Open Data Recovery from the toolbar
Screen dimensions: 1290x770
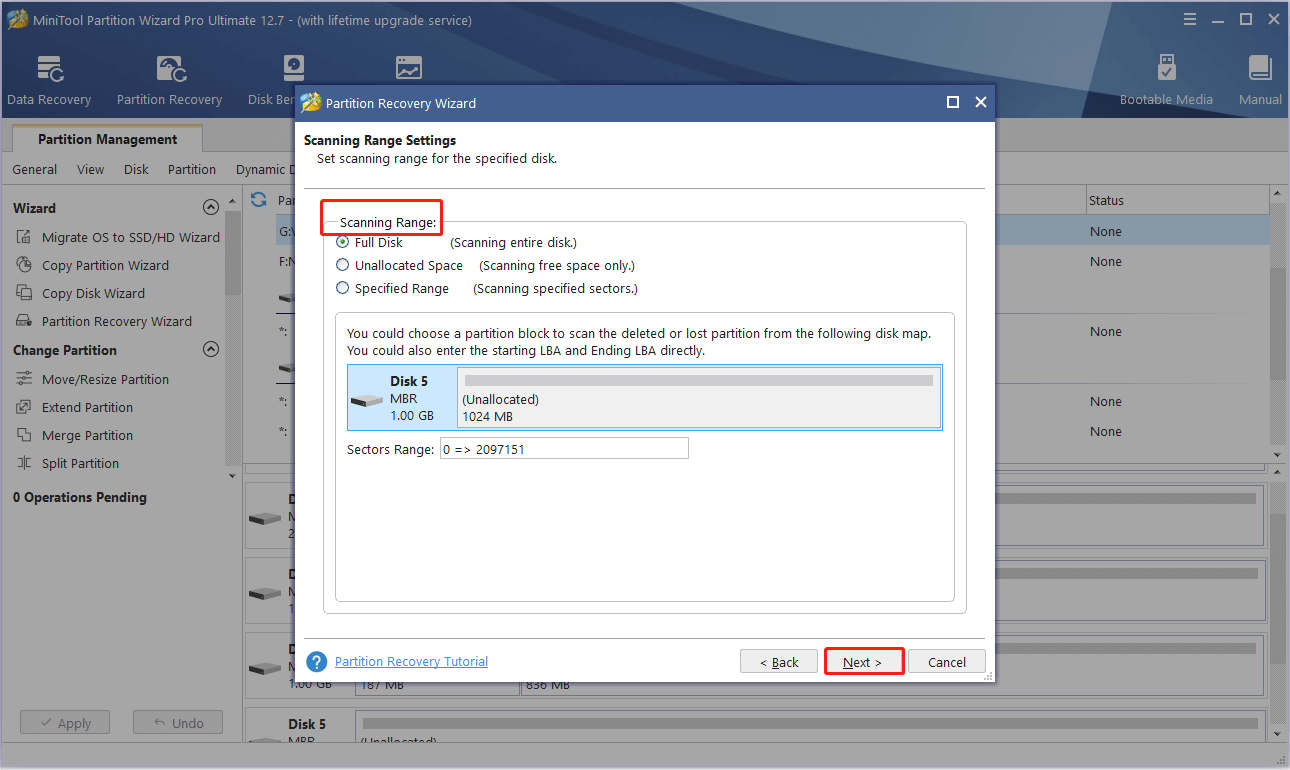49,80
